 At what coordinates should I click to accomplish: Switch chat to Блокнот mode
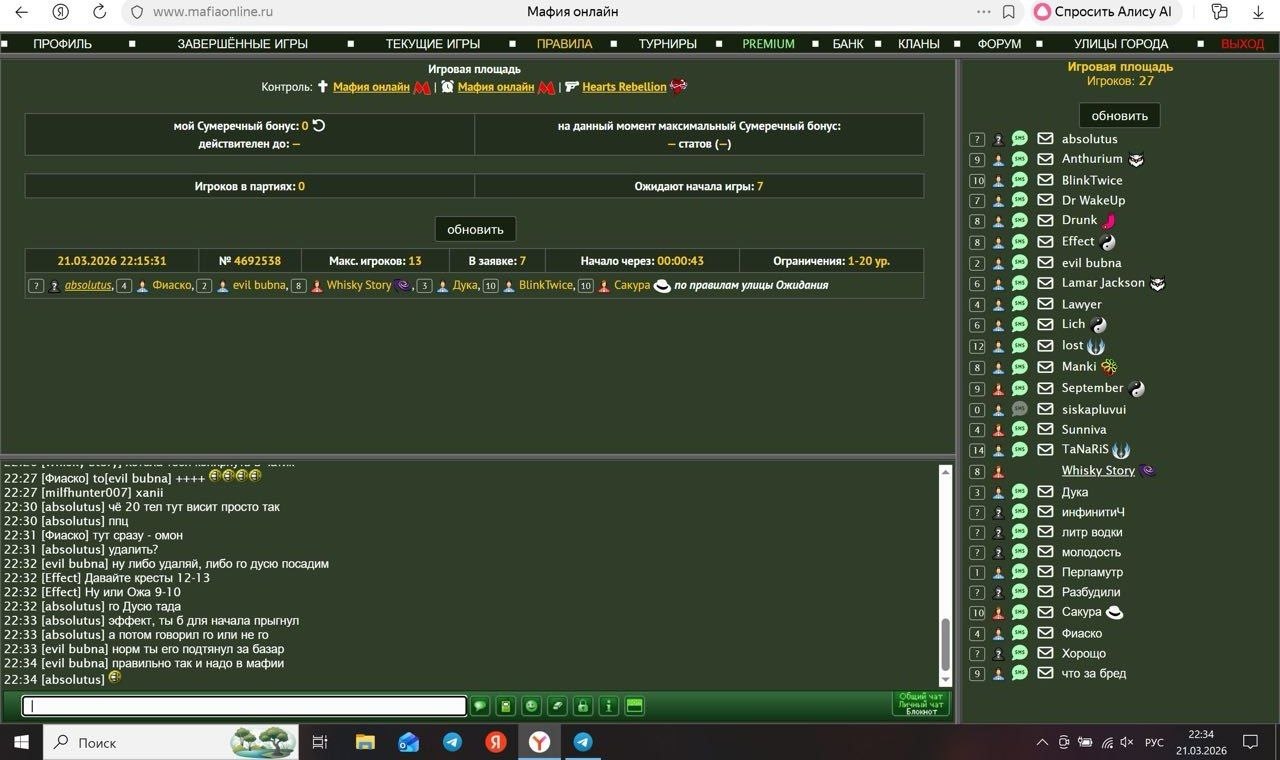[x=921, y=712]
